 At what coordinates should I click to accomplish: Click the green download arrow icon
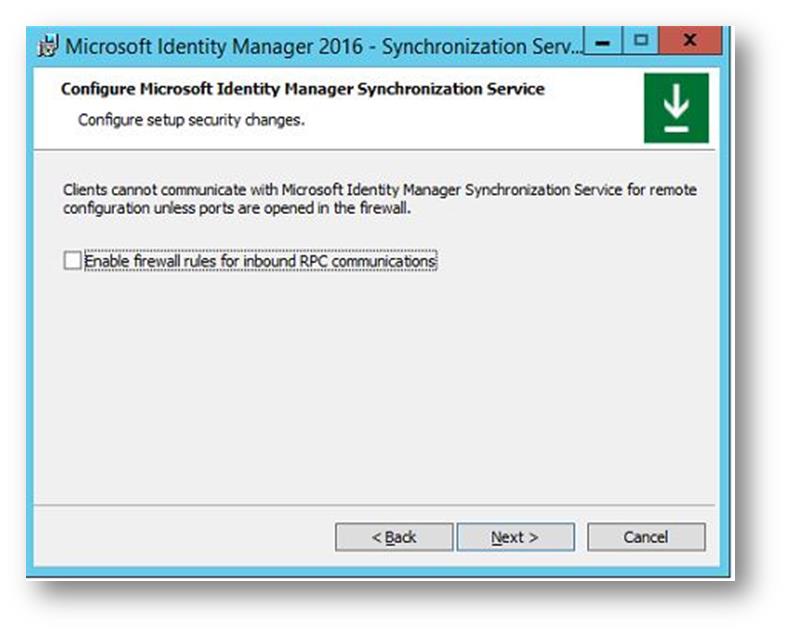pos(676,108)
